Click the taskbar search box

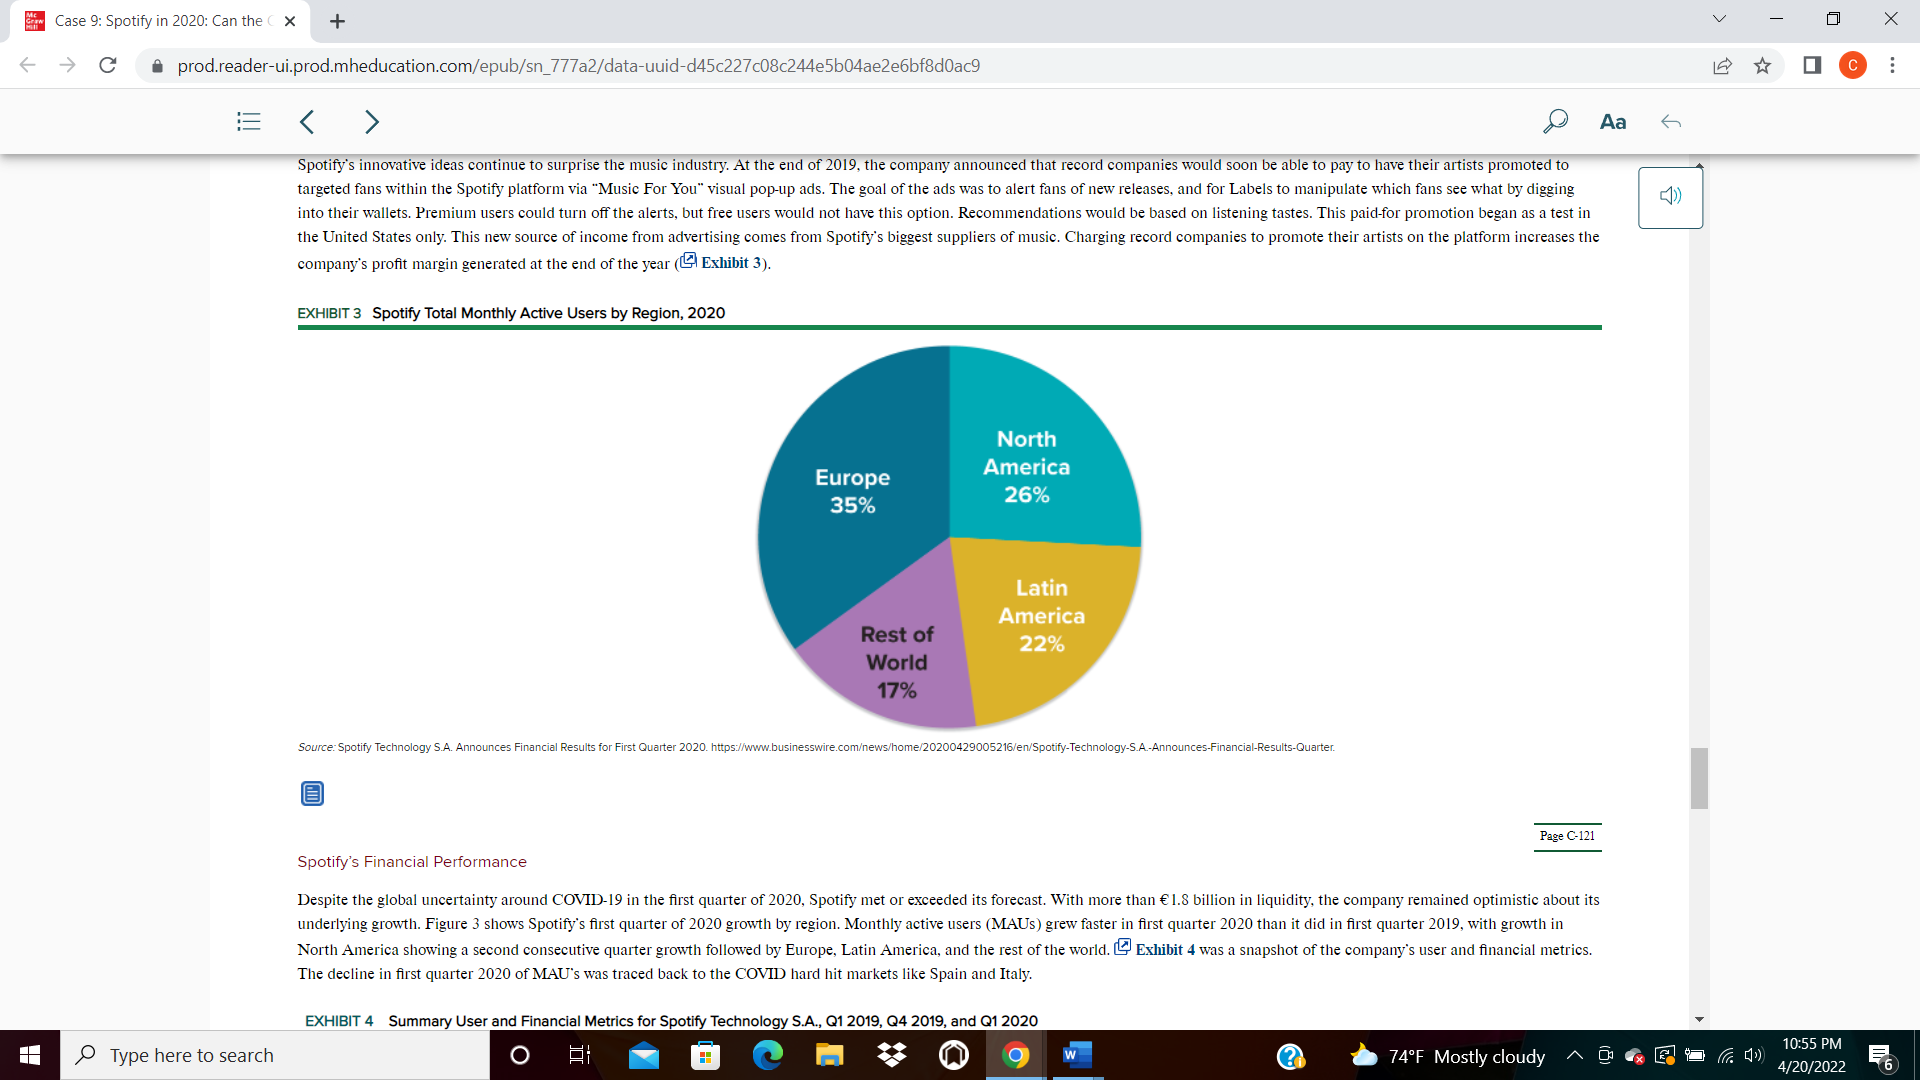coord(275,1055)
